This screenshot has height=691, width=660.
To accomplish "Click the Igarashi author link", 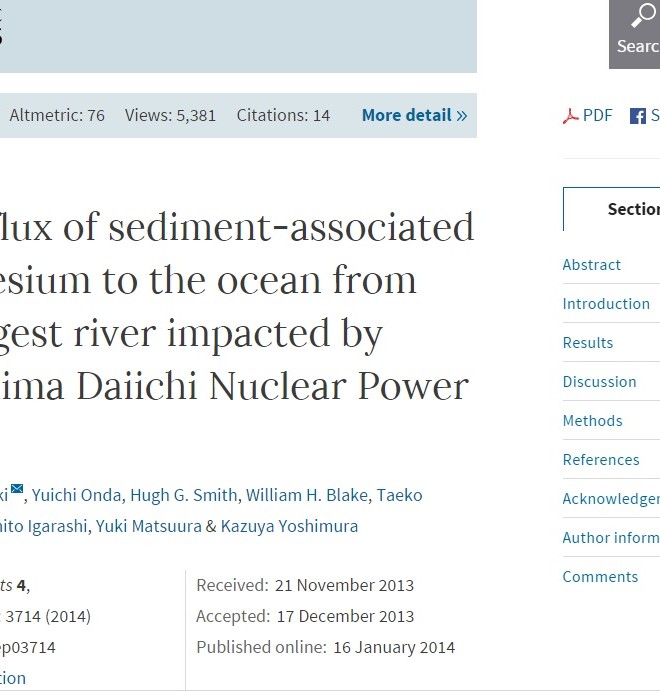I will coord(43,526).
